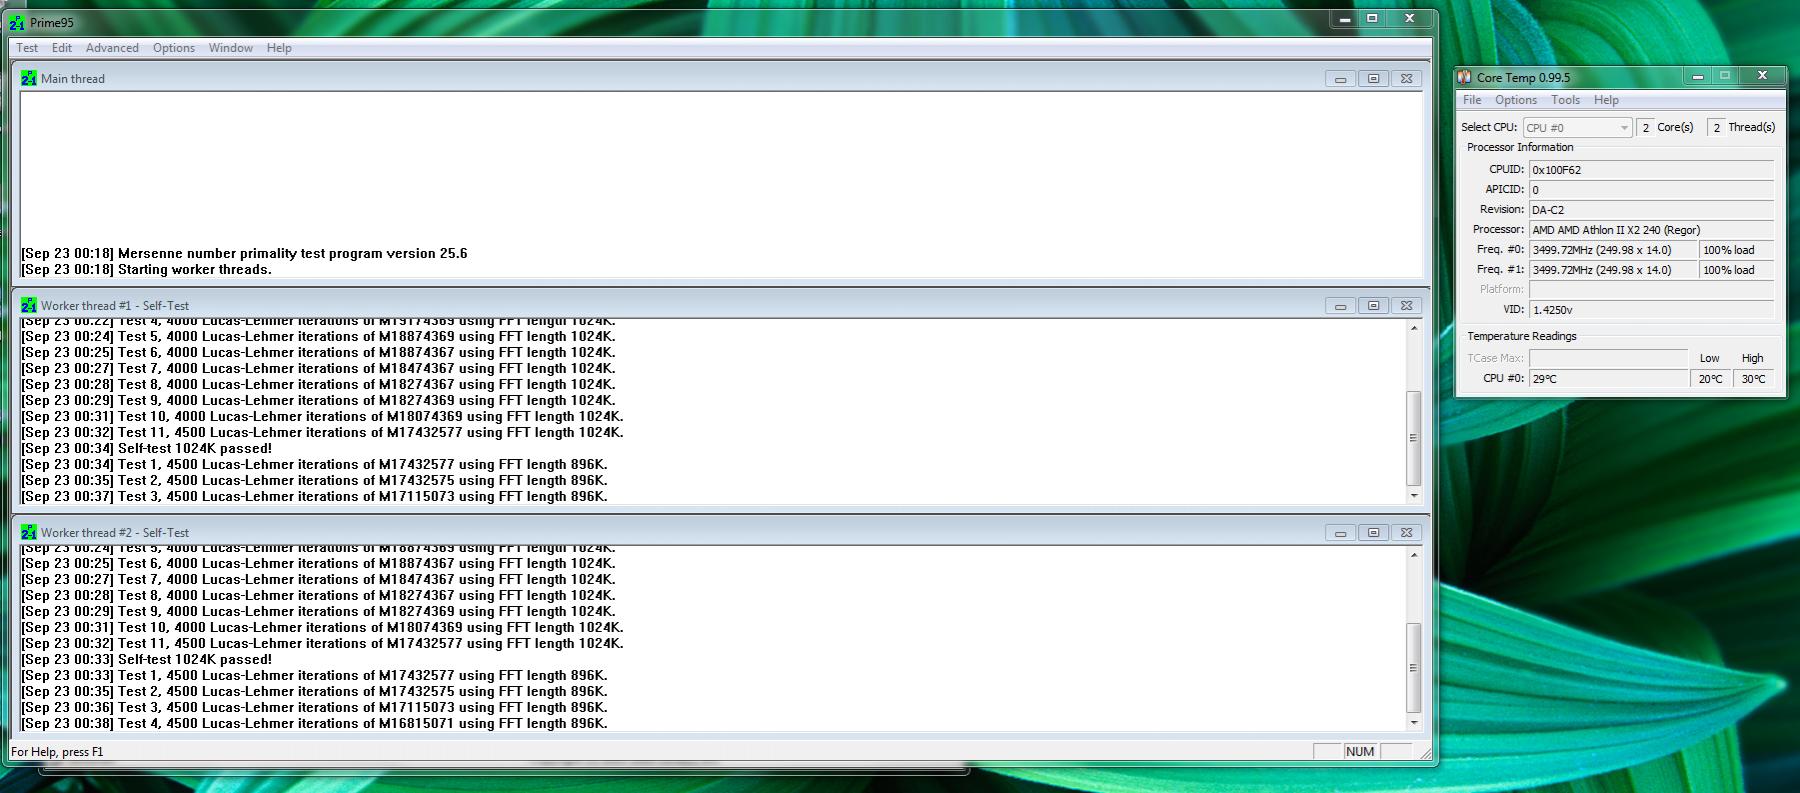
Task: Click the empty TCase Max field
Action: pos(1608,358)
